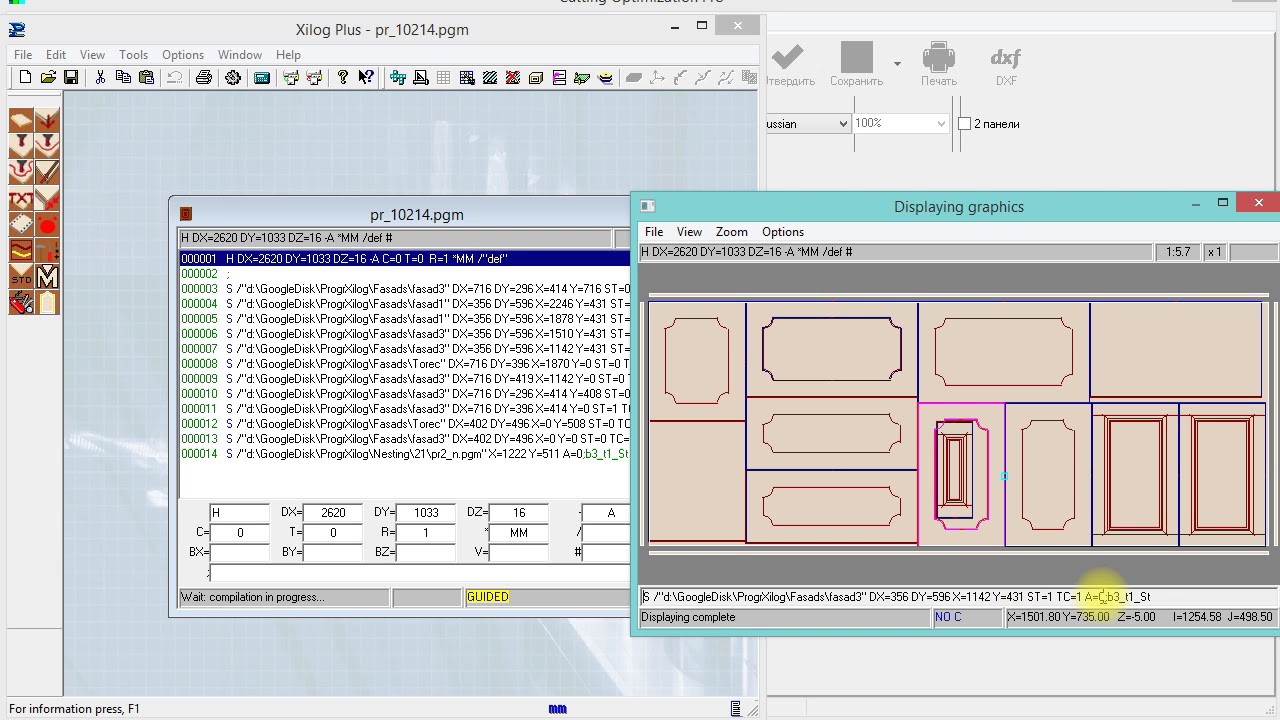Image resolution: width=1280 pixels, height=720 pixels.
Task: Click the GUIDED status indicator
Action: pos(488,597)
